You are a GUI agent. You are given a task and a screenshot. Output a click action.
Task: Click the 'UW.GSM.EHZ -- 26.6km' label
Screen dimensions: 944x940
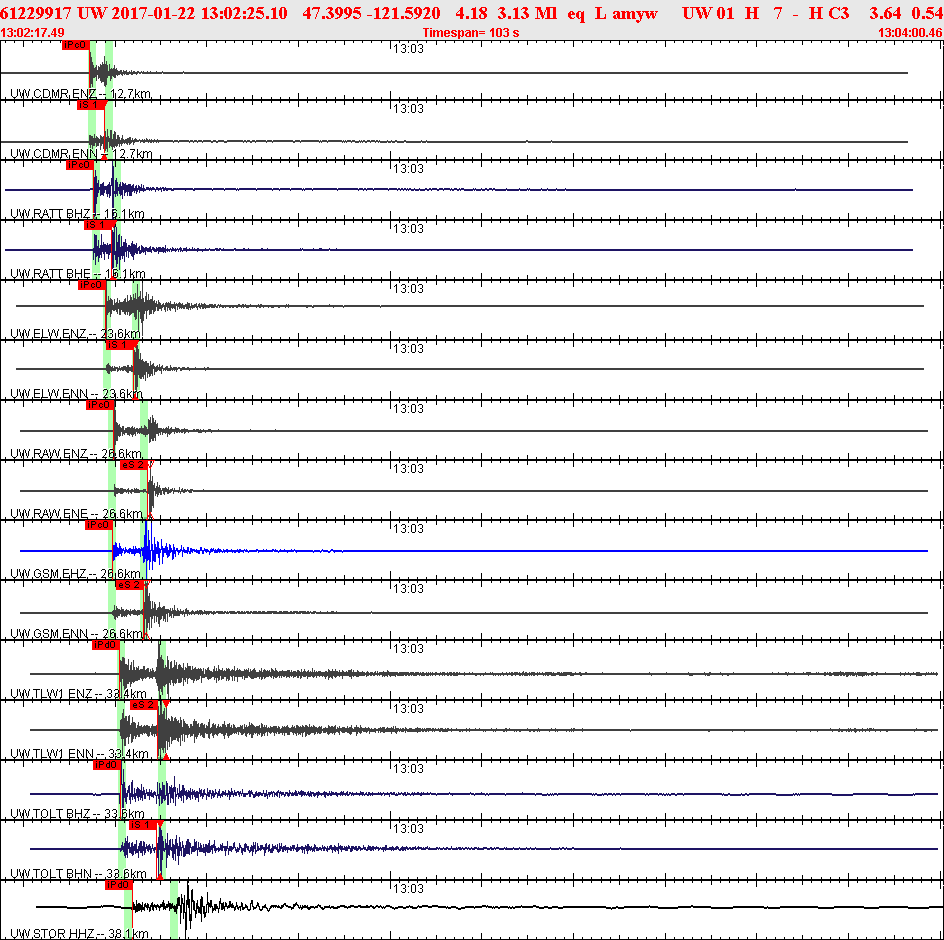click(x=76, y=574)
